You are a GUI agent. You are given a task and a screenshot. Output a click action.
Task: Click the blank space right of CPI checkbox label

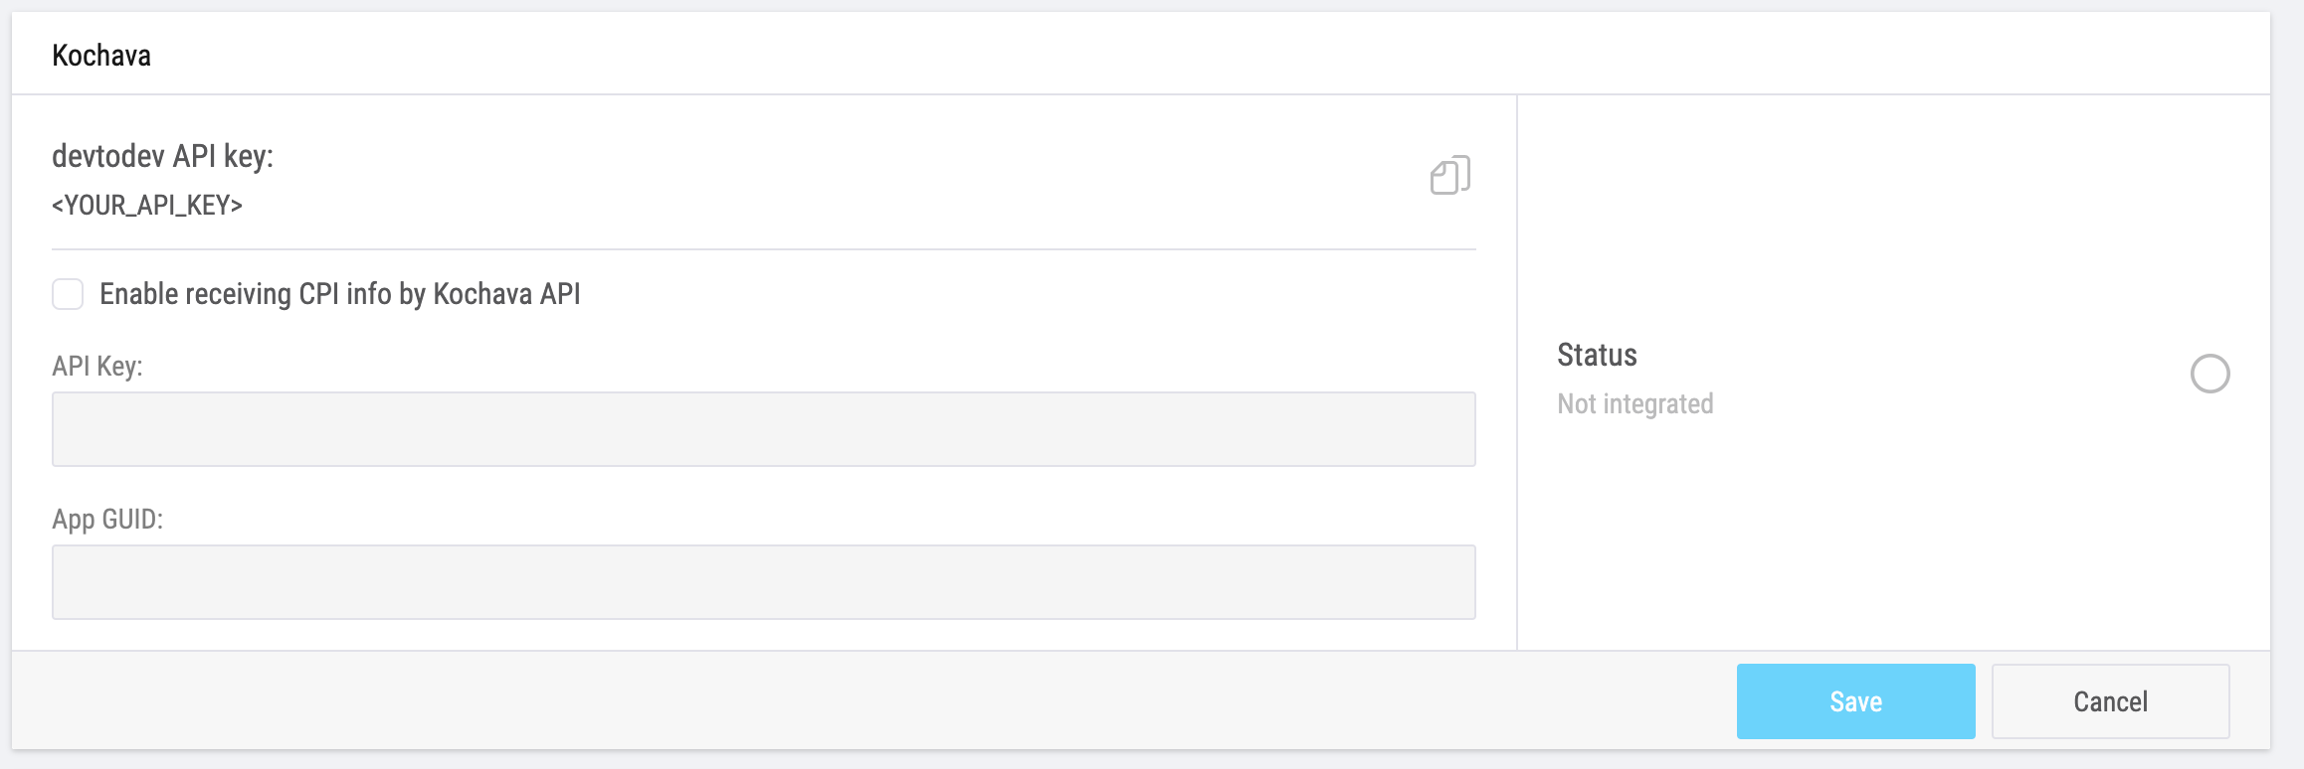tap(1000, 294)
